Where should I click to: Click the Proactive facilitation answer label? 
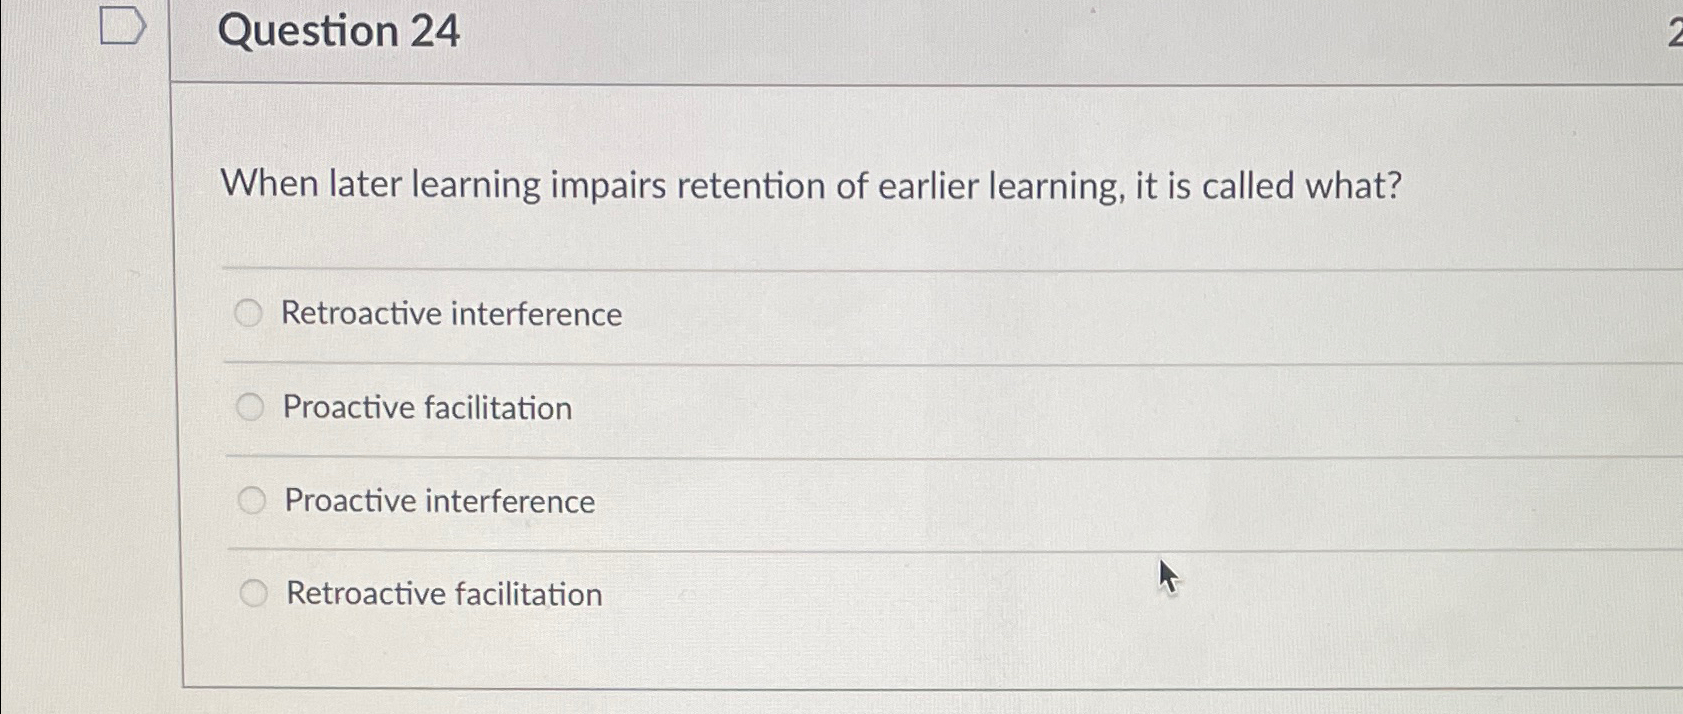[427, 408]
